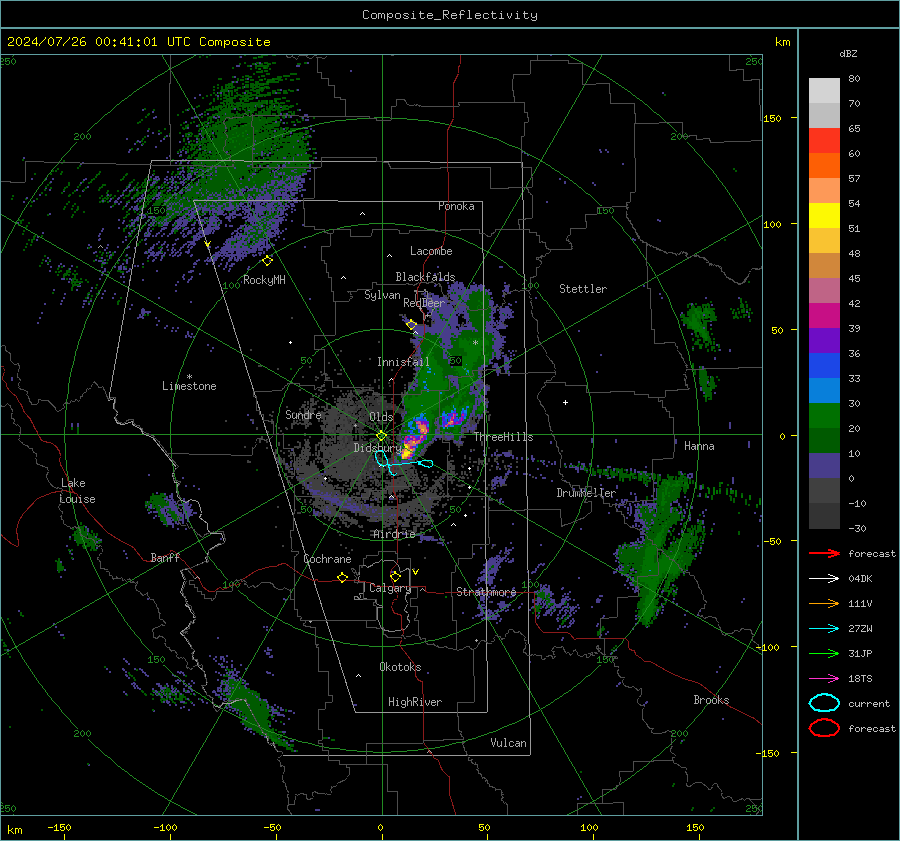Click the white 04DK arrow legend icon

tap(824, 579)
